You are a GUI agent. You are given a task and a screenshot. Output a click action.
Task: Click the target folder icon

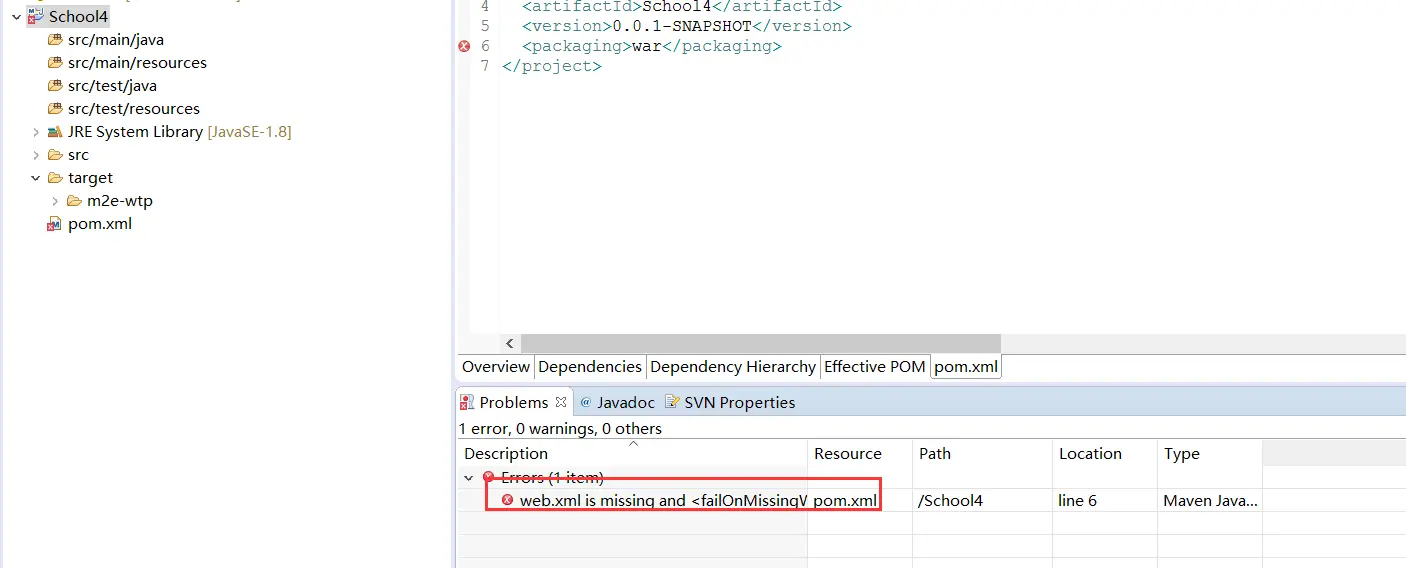tap(55, 178)
